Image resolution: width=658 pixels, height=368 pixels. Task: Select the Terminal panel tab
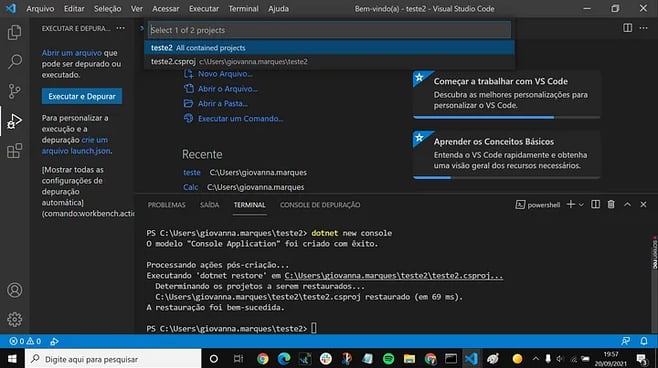[249, 205]
